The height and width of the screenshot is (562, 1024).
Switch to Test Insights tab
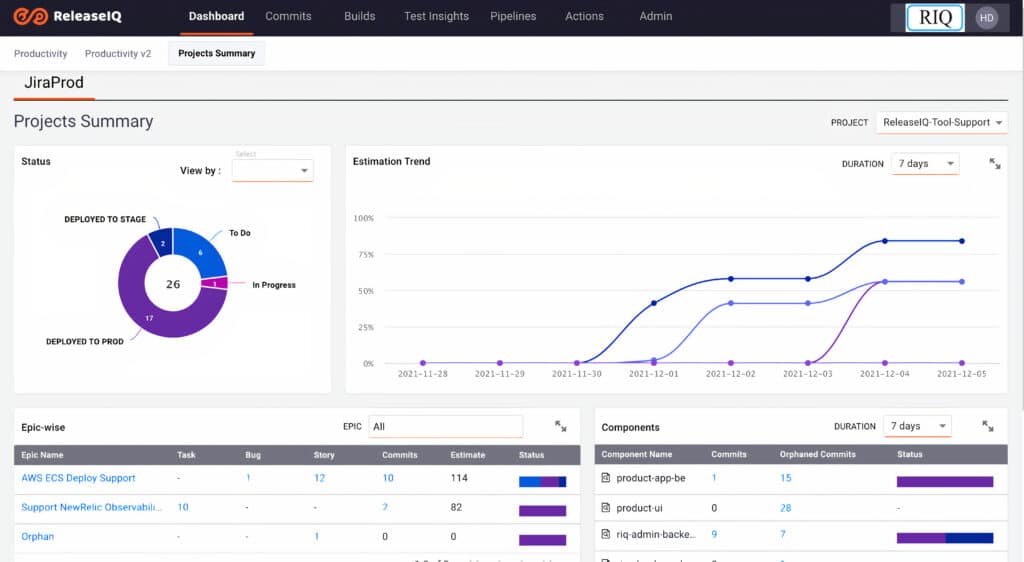coord(436,16)
